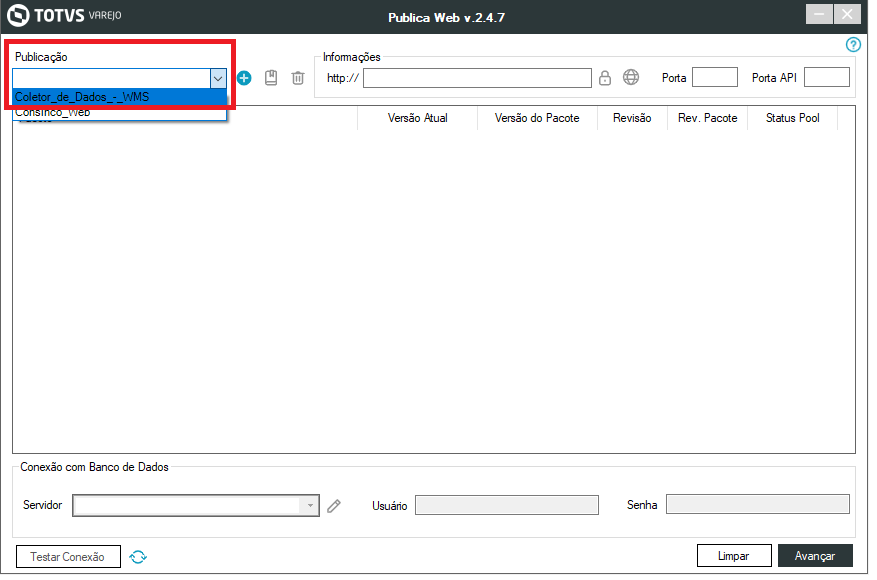Click the globe browser icon
The width and height of the screenshot is (877, 580).
[x=631, y=77]
